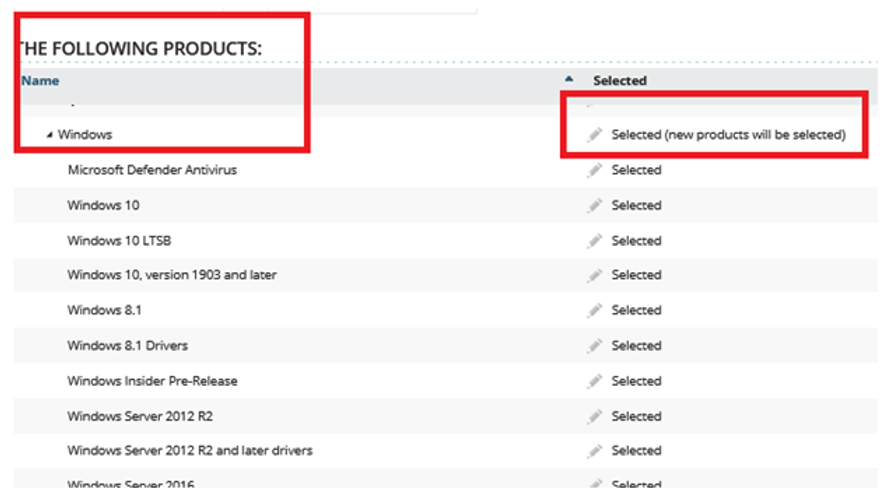Click Selected status for Windows Server 2012 R2
The image size is (891, 504).
pyautogui.click(x=636, y=416)
